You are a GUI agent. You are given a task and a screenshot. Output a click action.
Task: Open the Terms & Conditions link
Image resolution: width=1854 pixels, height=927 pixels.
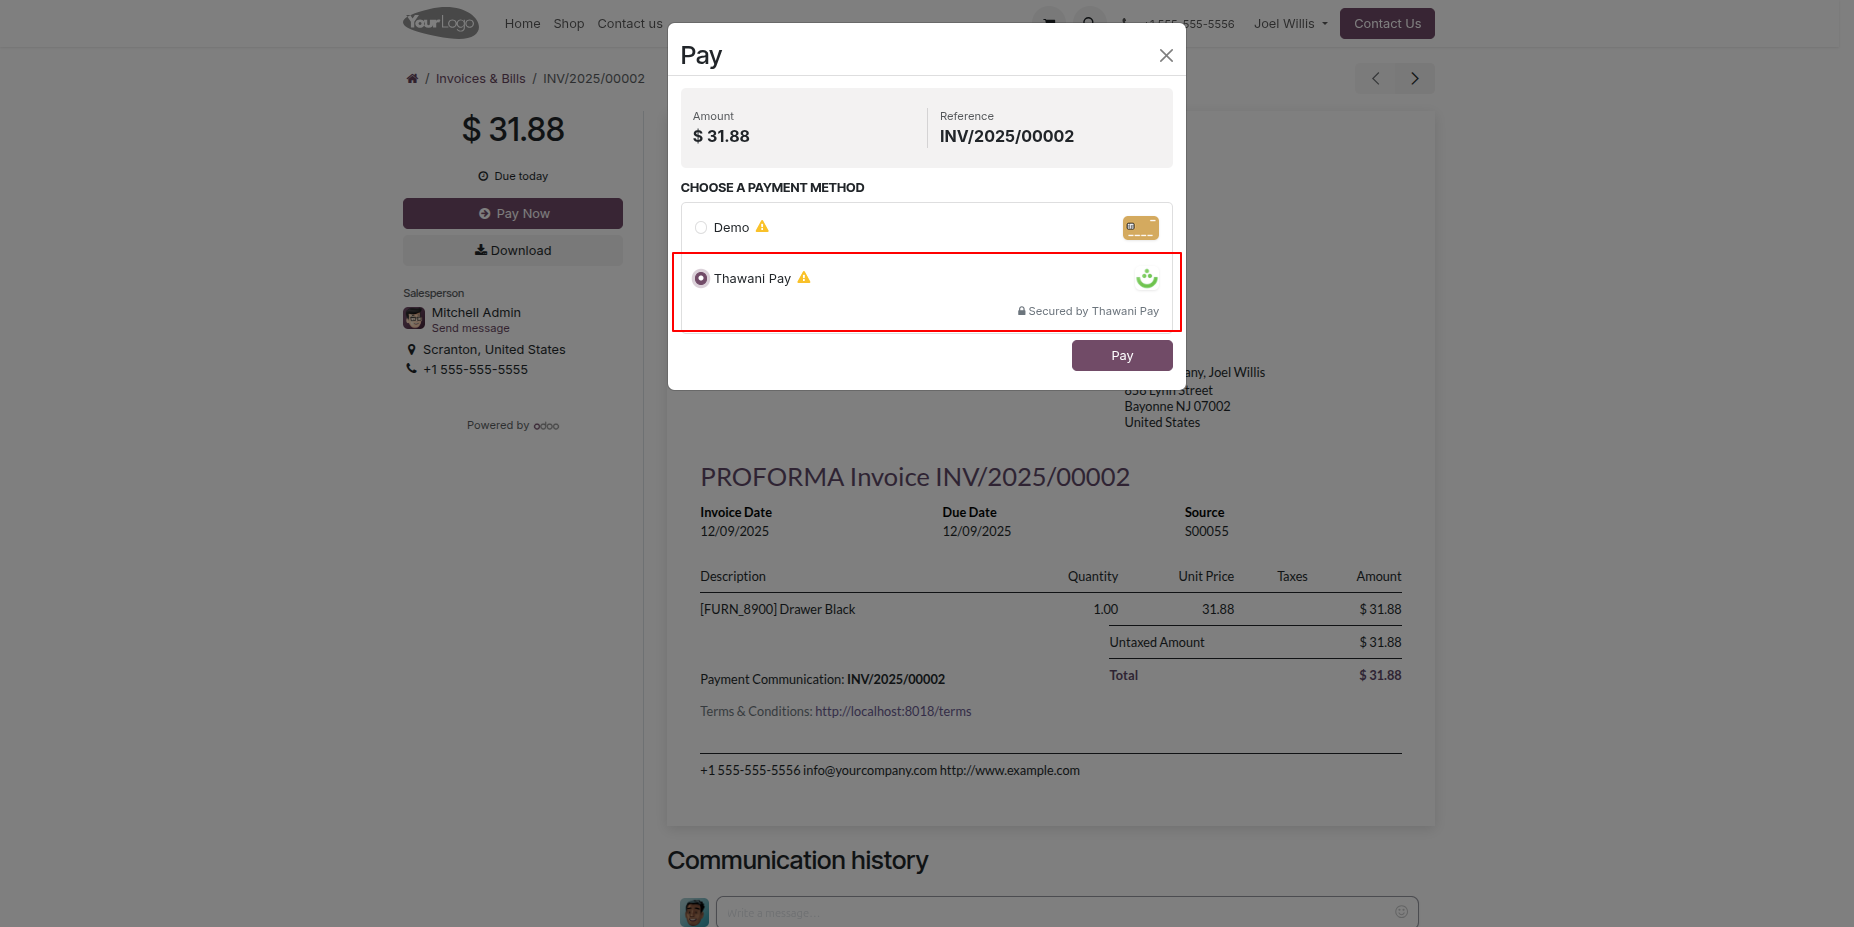835,712
